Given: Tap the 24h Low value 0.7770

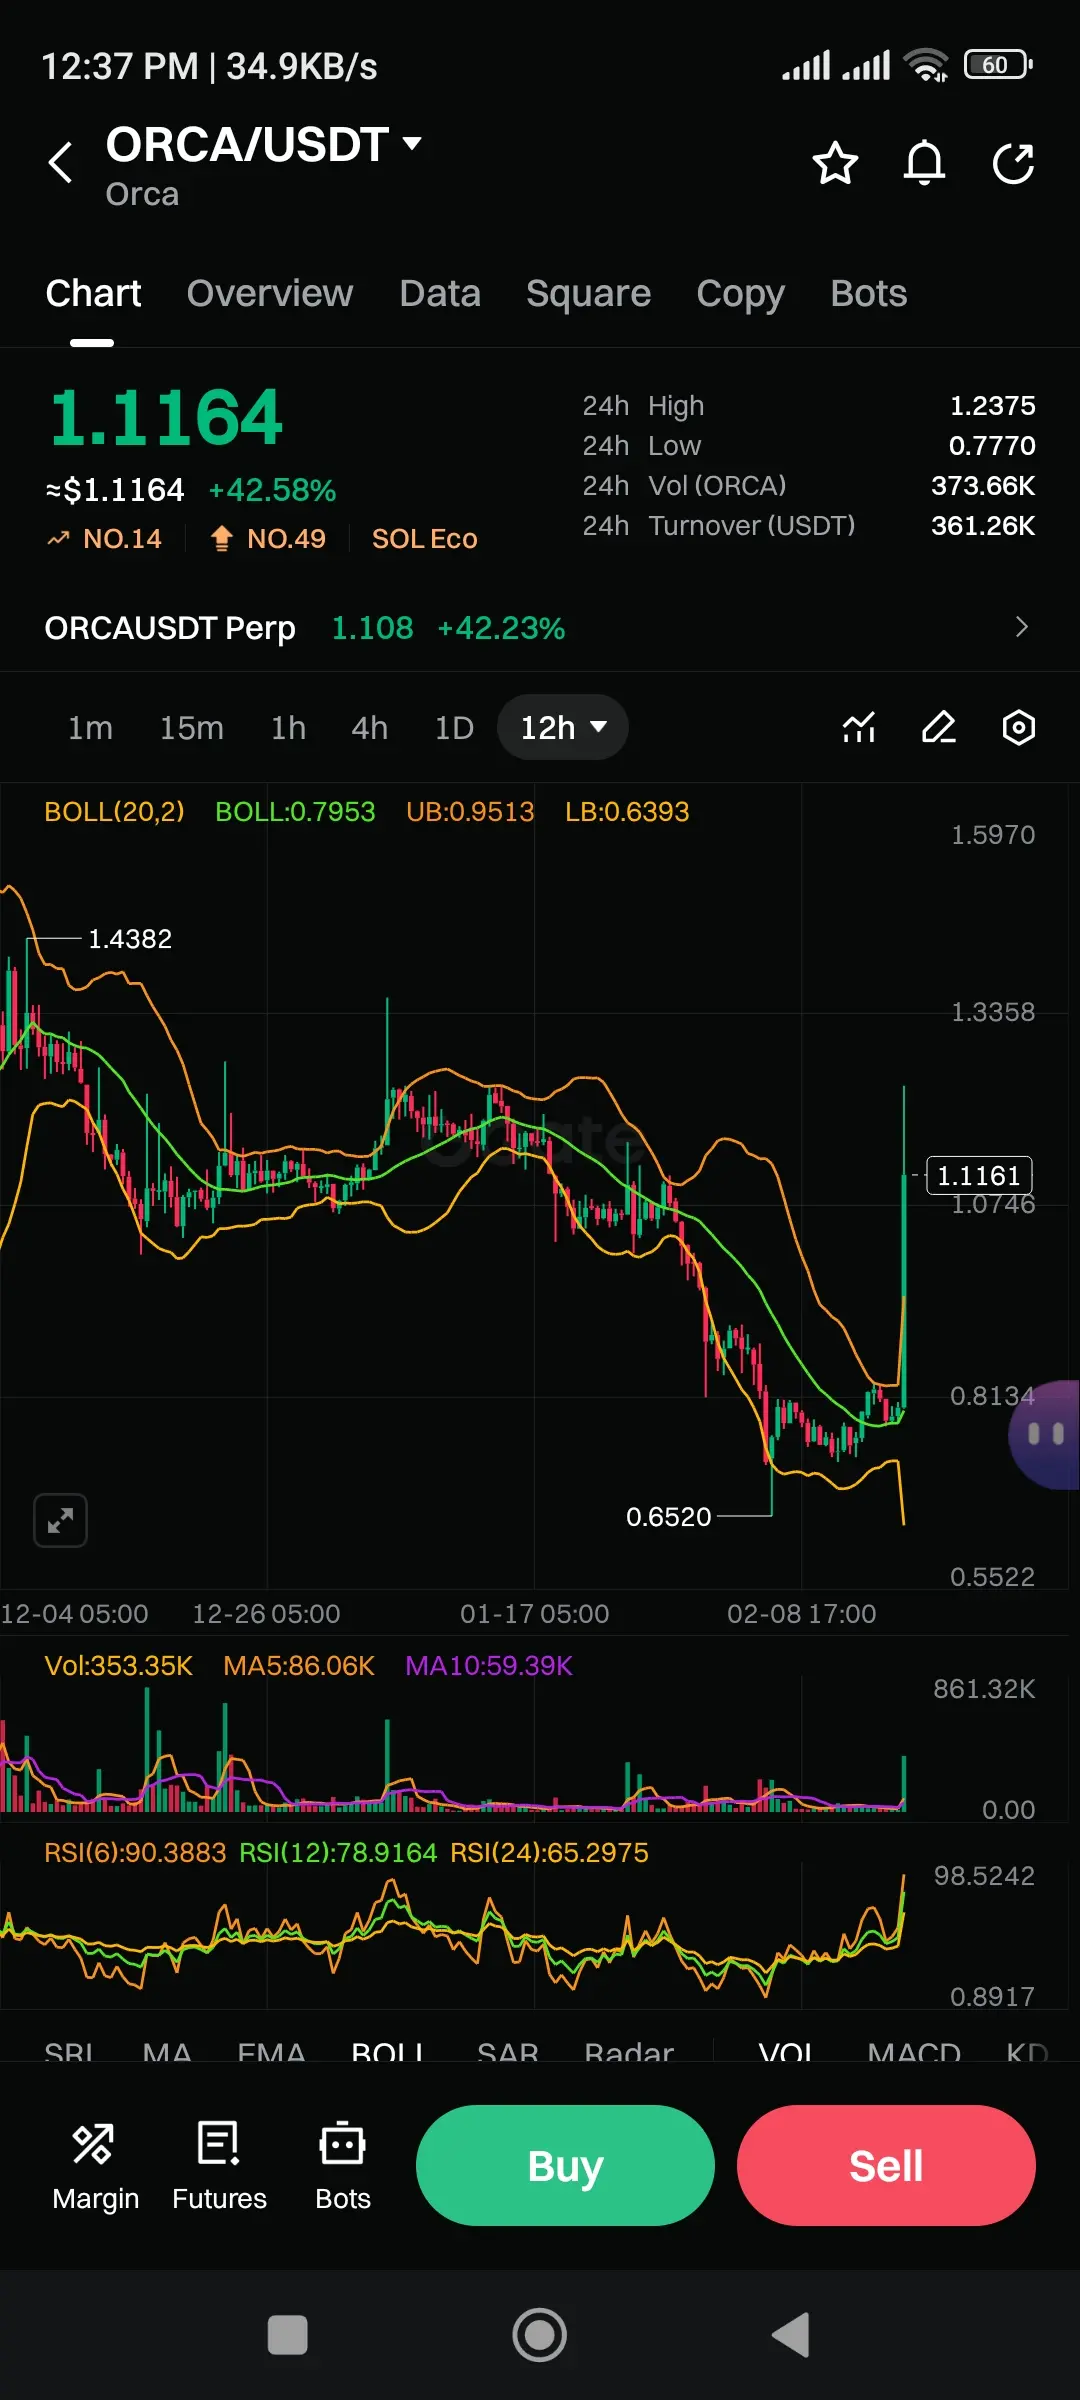Looking at the screenshot, I should 992,445.
